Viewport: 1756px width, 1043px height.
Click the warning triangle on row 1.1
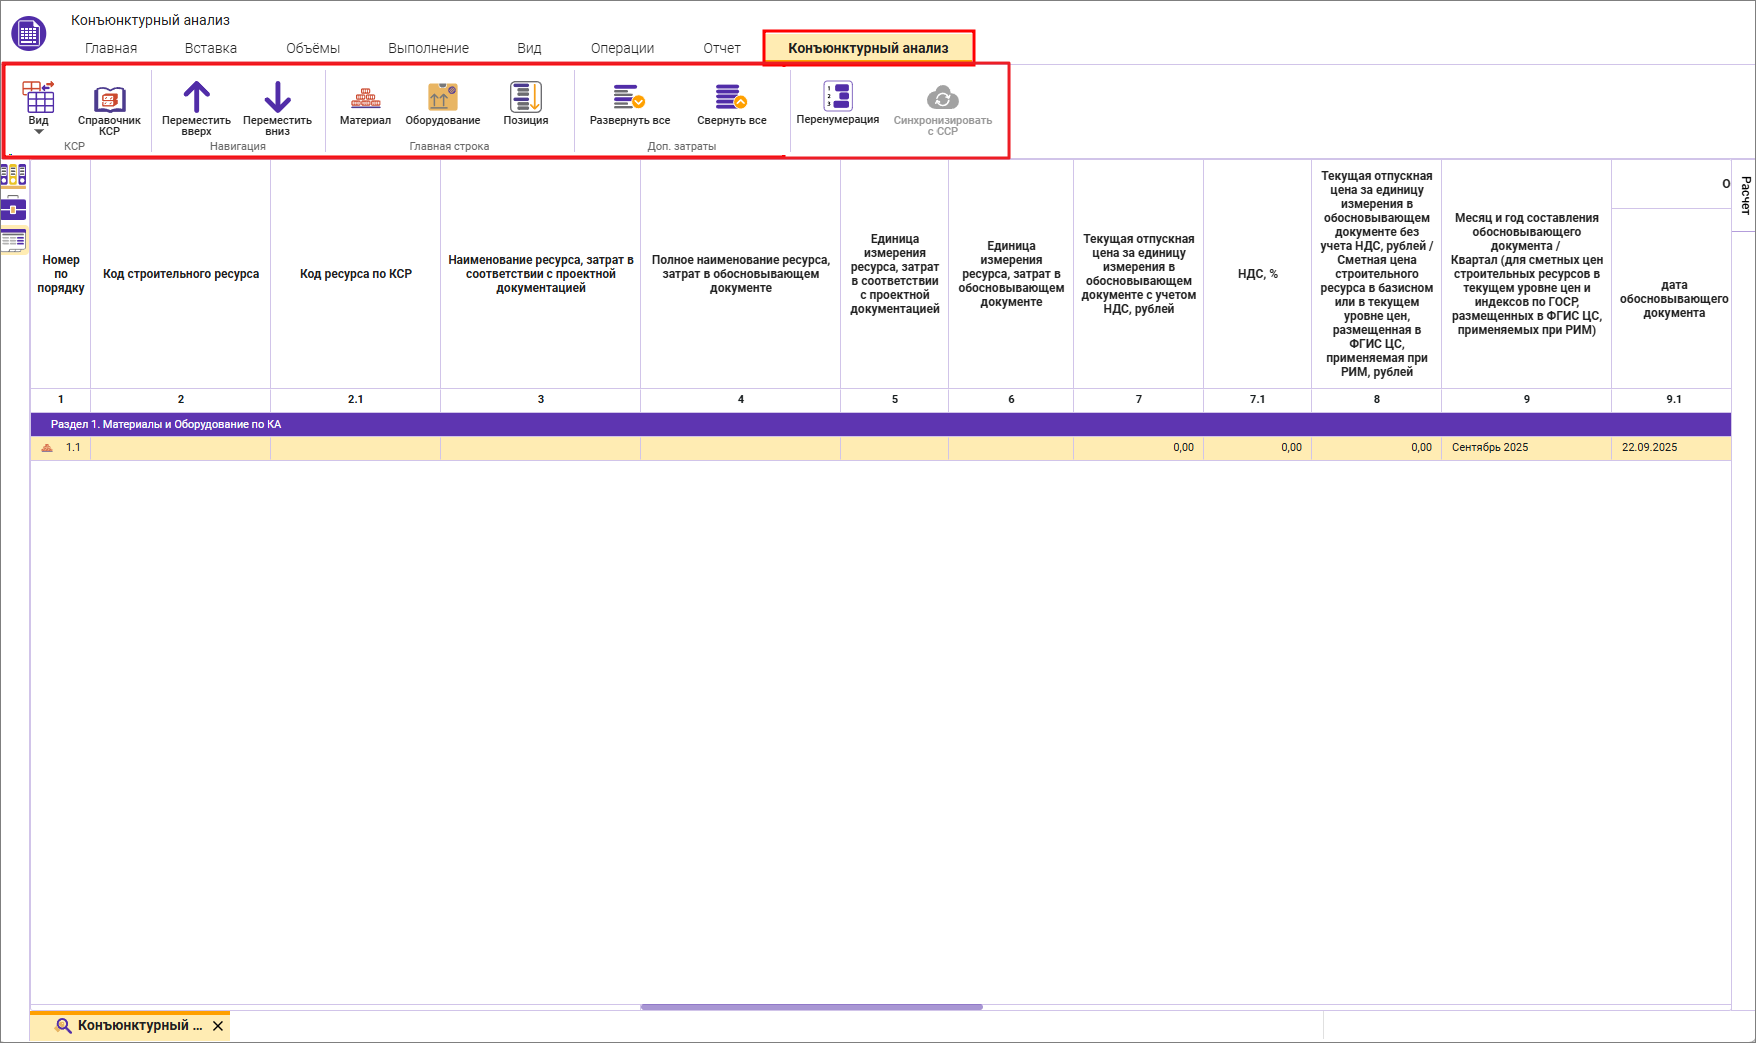47,448
